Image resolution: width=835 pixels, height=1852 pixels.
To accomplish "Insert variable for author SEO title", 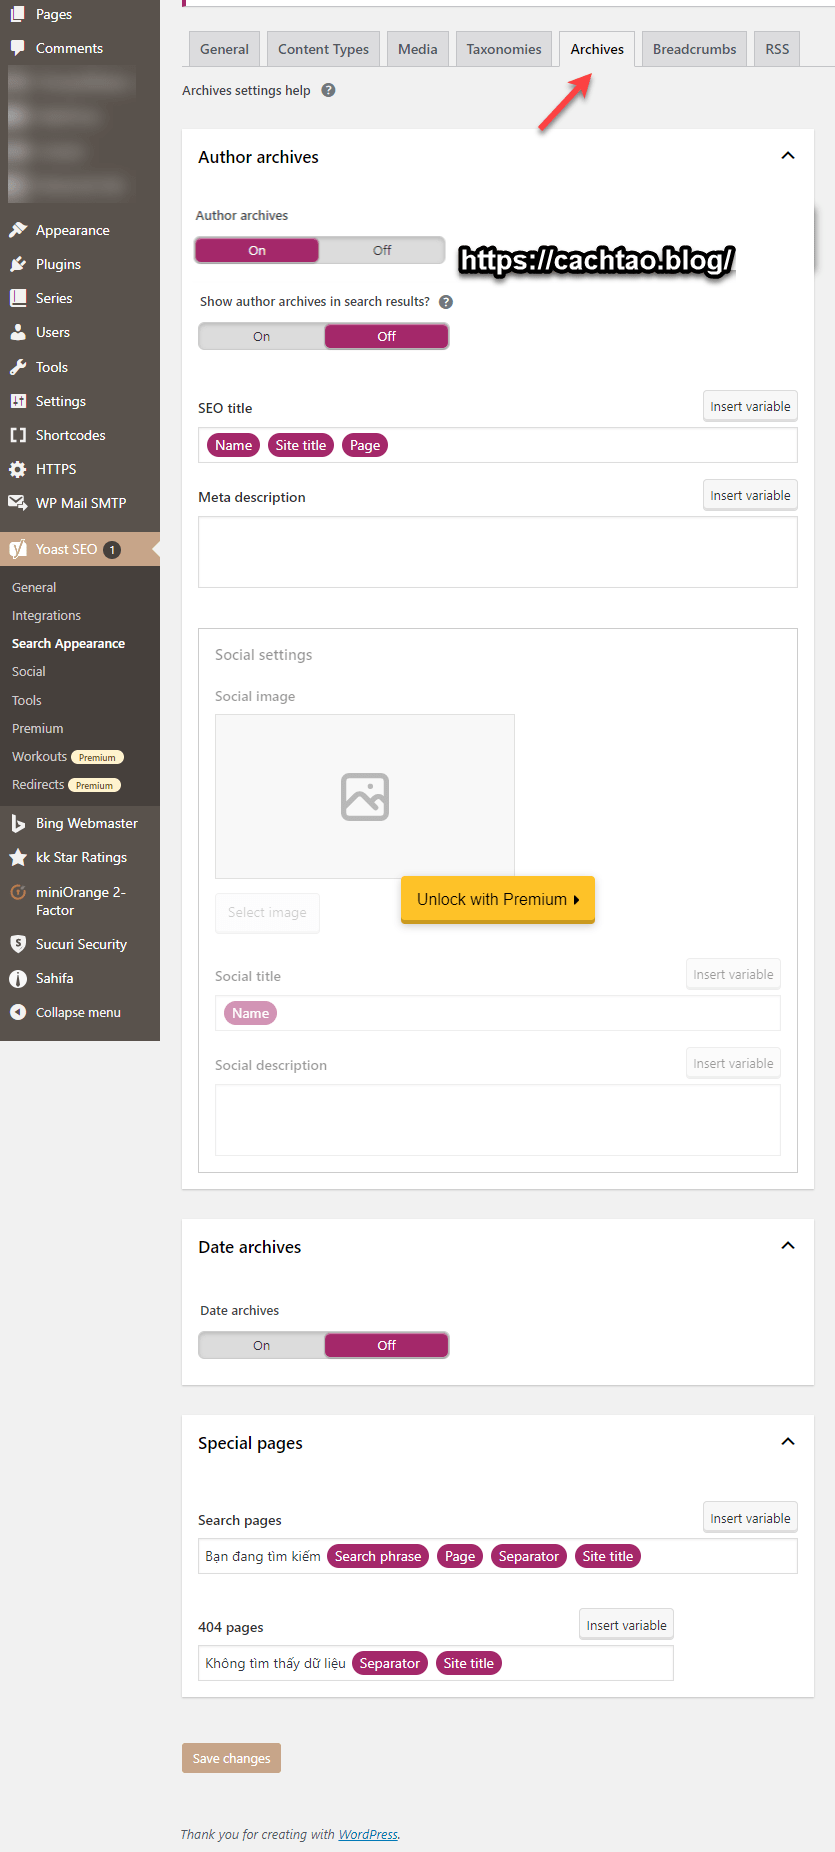I will tap(750, 406).
